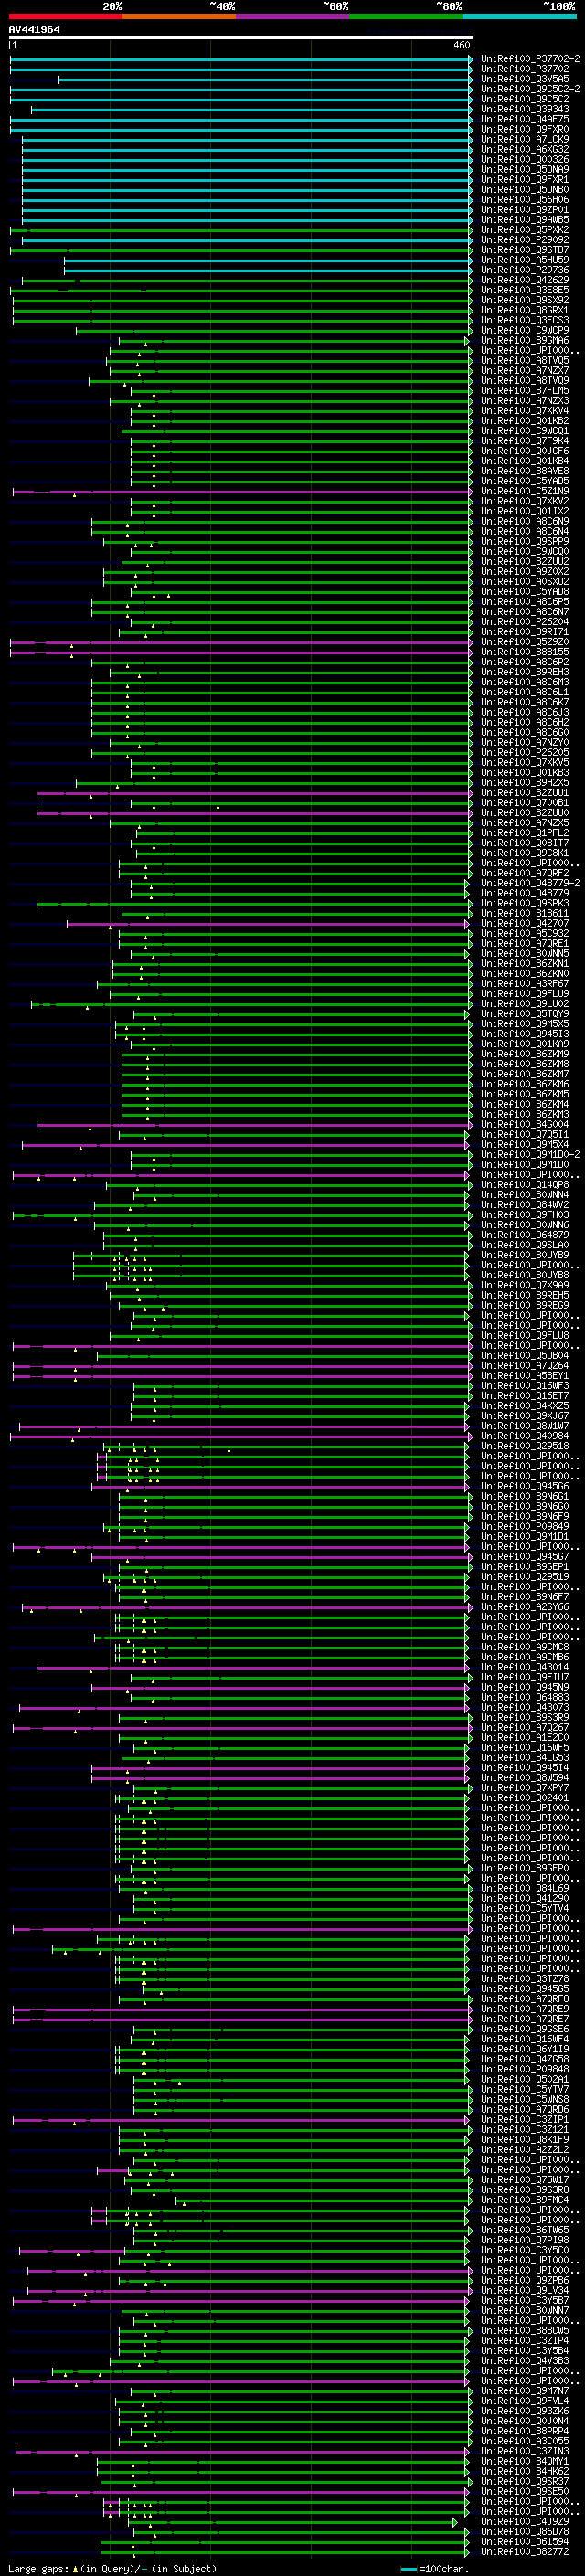Select the UniRef100_B8B155 hit label
Screen dimensions: 585x2576
524,652
